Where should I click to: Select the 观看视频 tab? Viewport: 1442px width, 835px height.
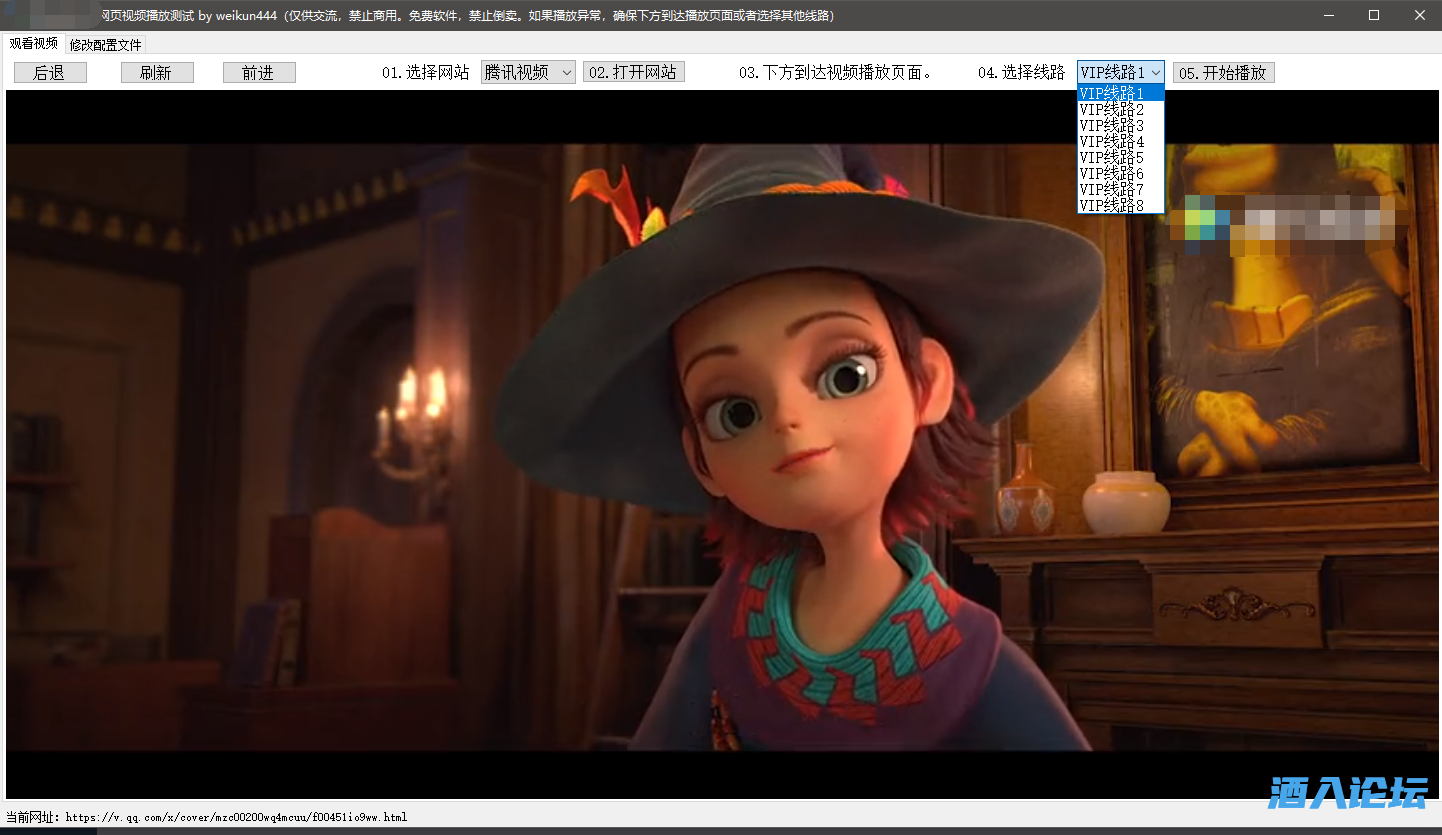click(33, 43)
